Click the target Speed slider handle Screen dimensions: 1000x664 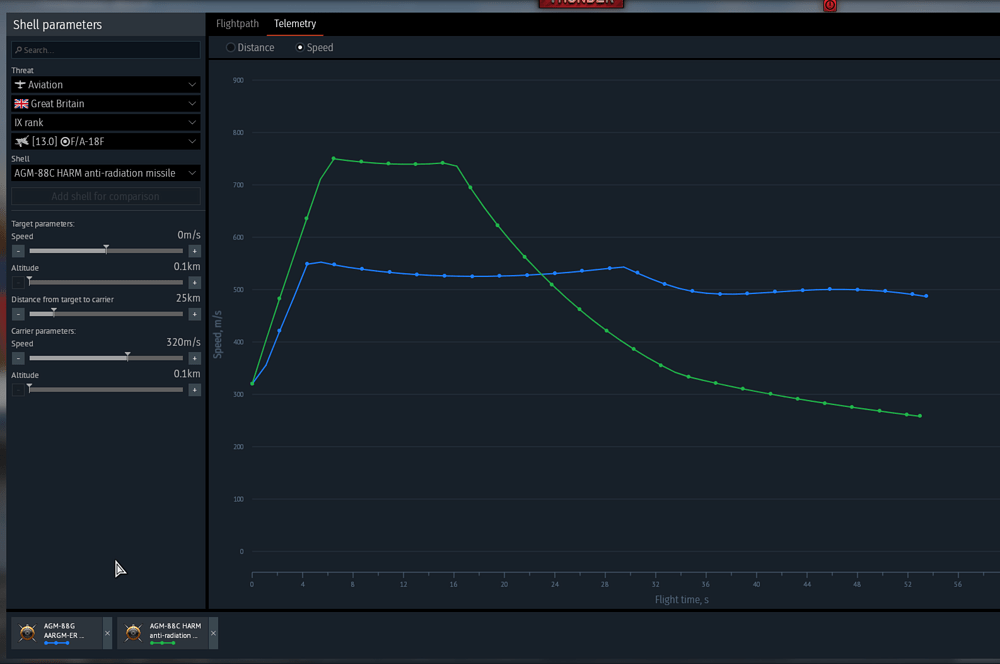pos(106,249)
